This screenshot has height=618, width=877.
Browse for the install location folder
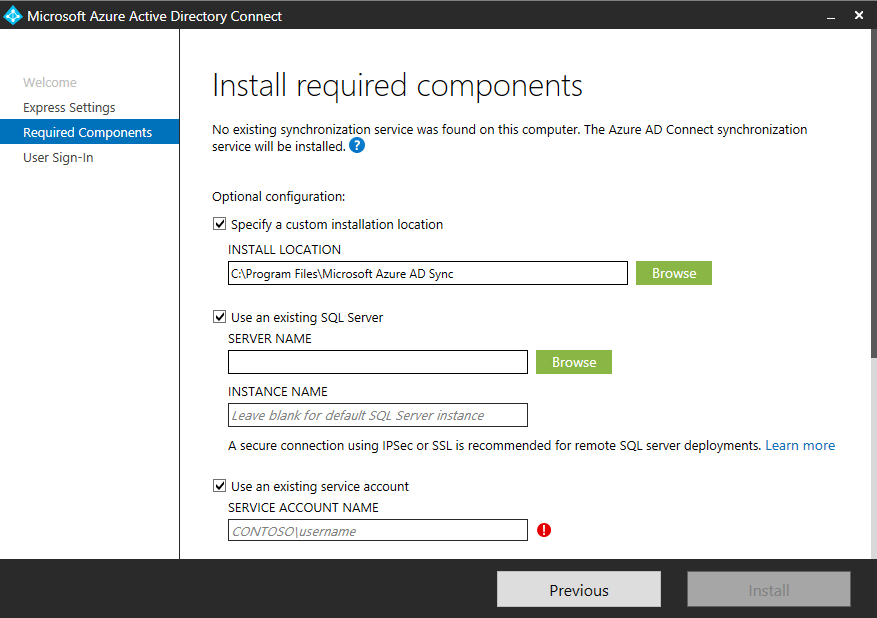pos(673,273)
